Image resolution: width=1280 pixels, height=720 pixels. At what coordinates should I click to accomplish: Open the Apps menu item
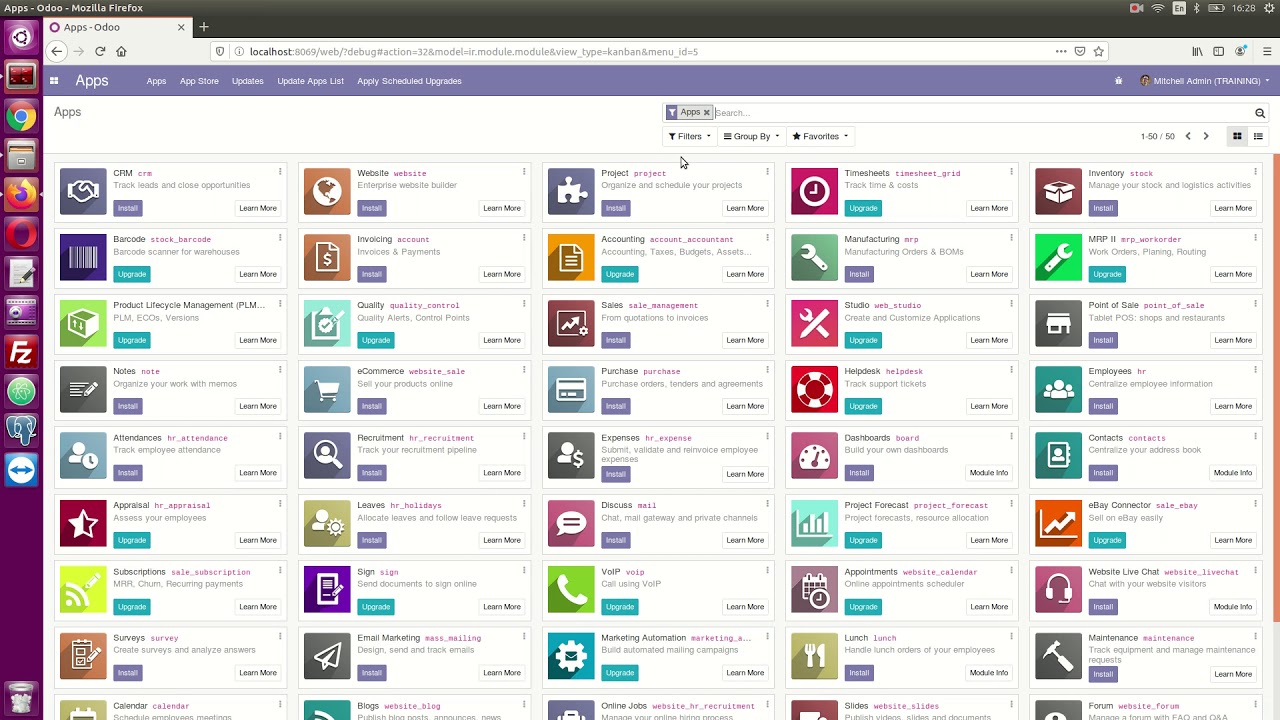pos(156,81)
